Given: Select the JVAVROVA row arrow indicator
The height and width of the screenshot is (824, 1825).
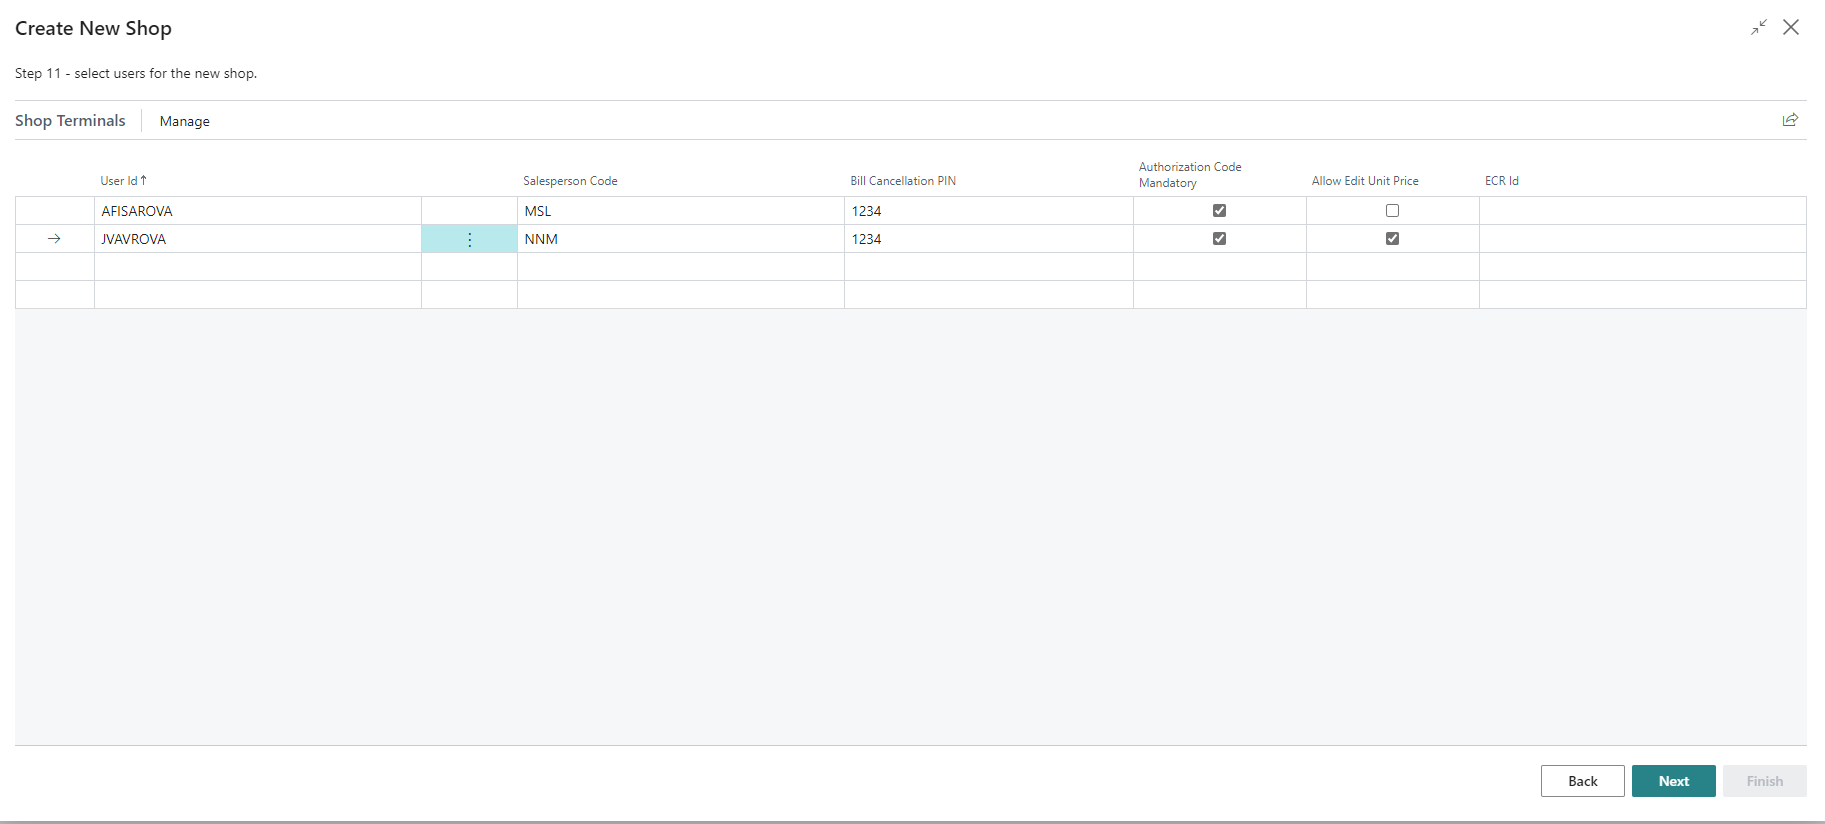Looking at the screenshot, I should [55, 239].
